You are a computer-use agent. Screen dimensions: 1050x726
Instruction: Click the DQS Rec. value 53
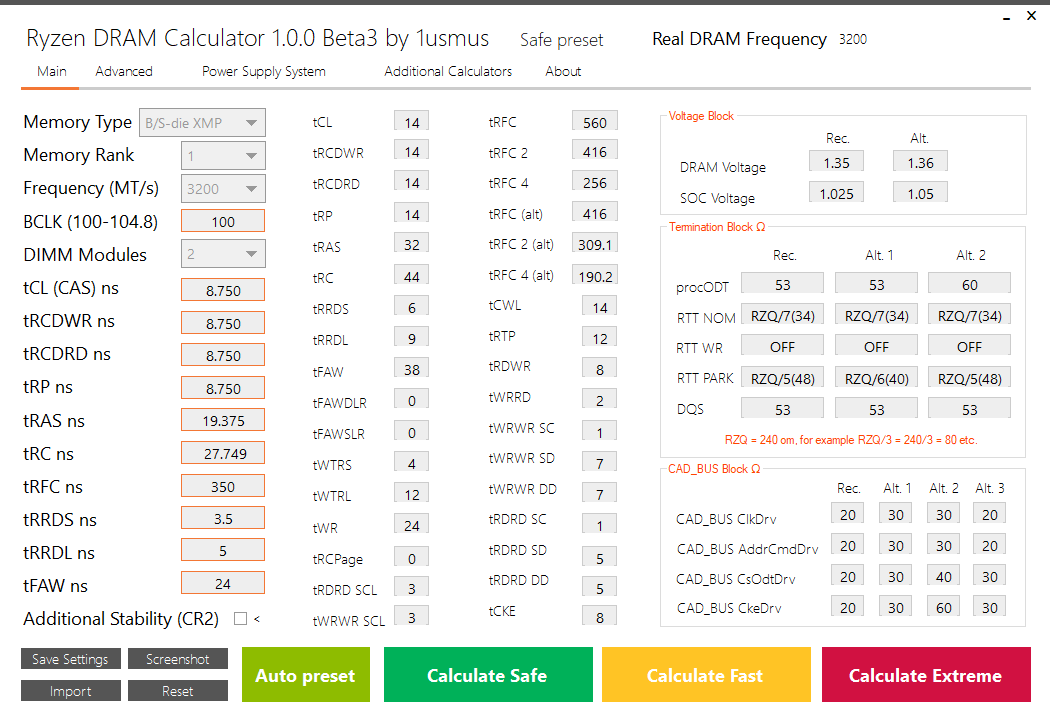coord(782,409)
